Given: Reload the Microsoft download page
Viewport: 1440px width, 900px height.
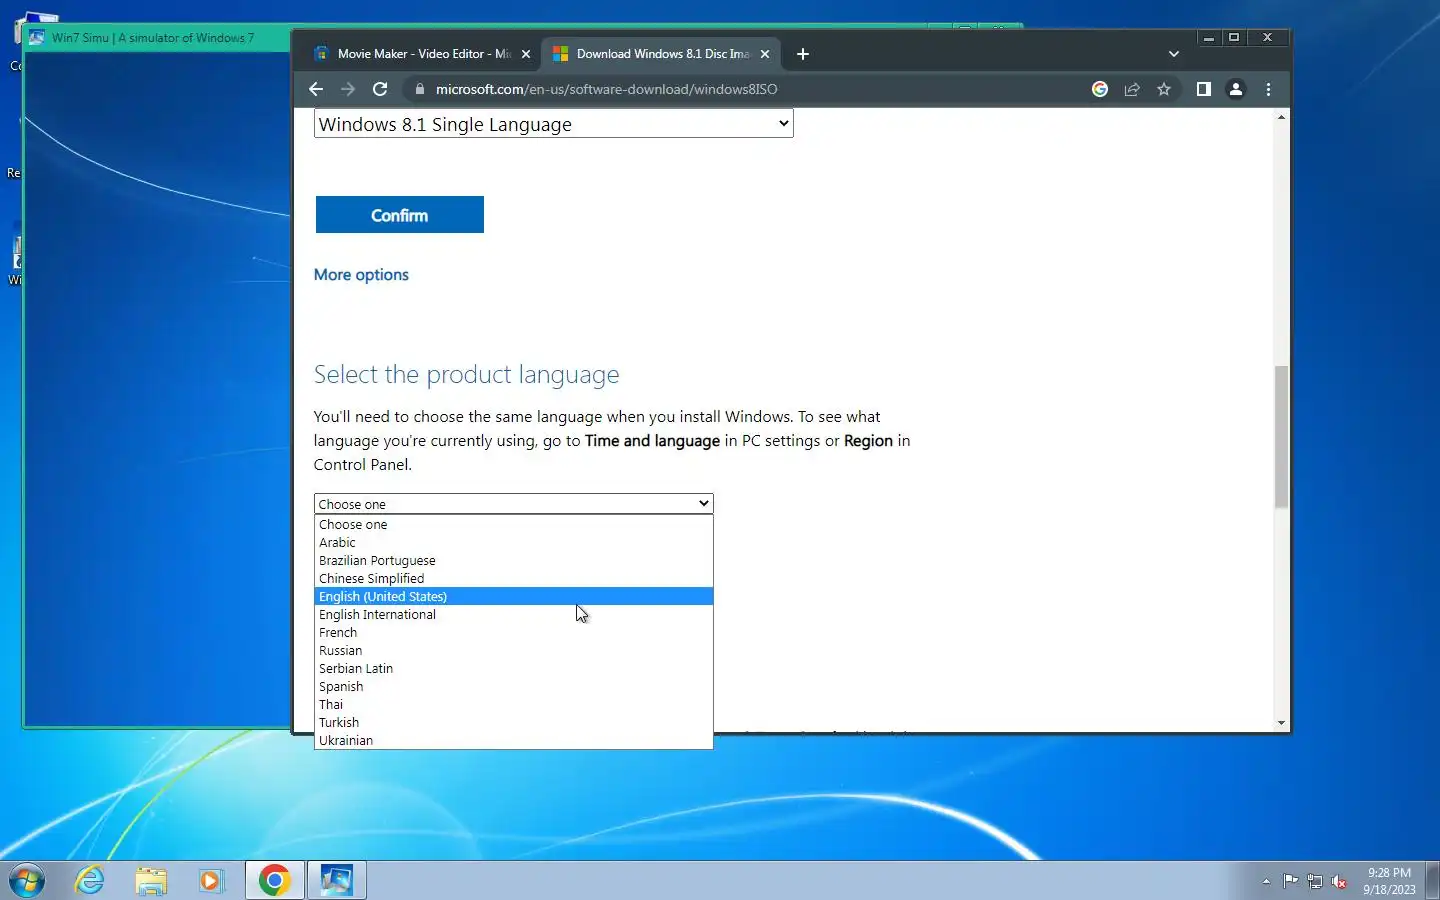Looking at the screenshot, I should 380,89.
